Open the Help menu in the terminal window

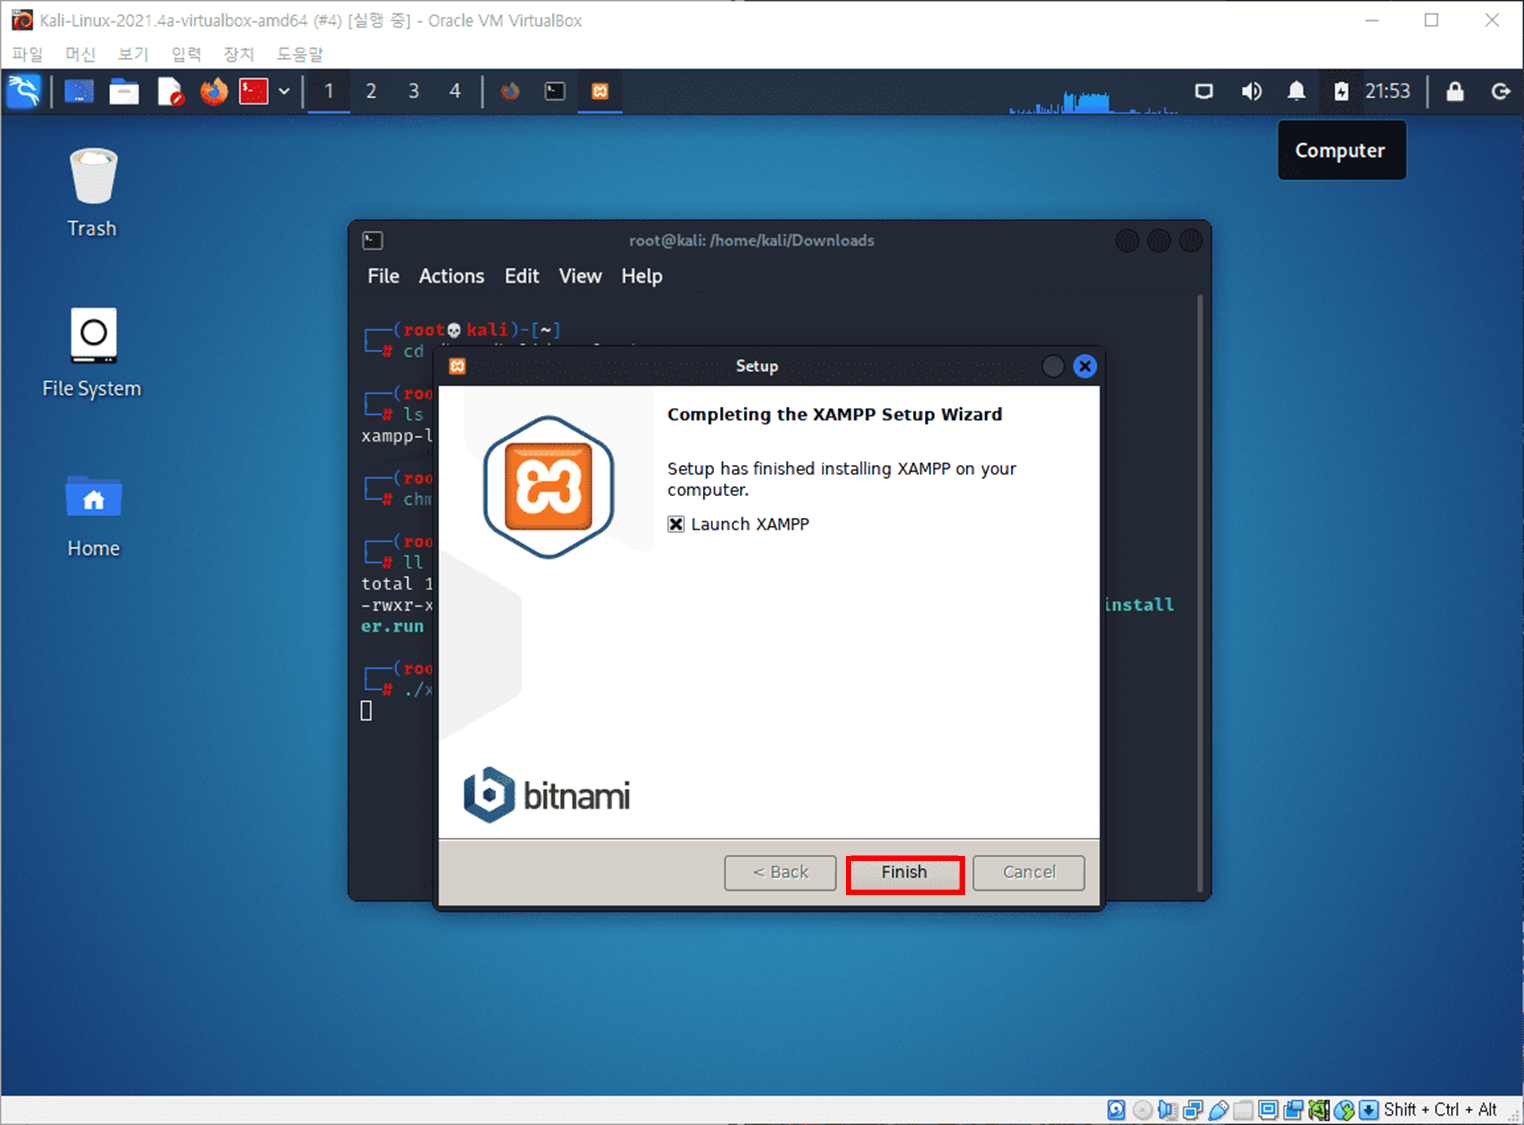(641, 276)
